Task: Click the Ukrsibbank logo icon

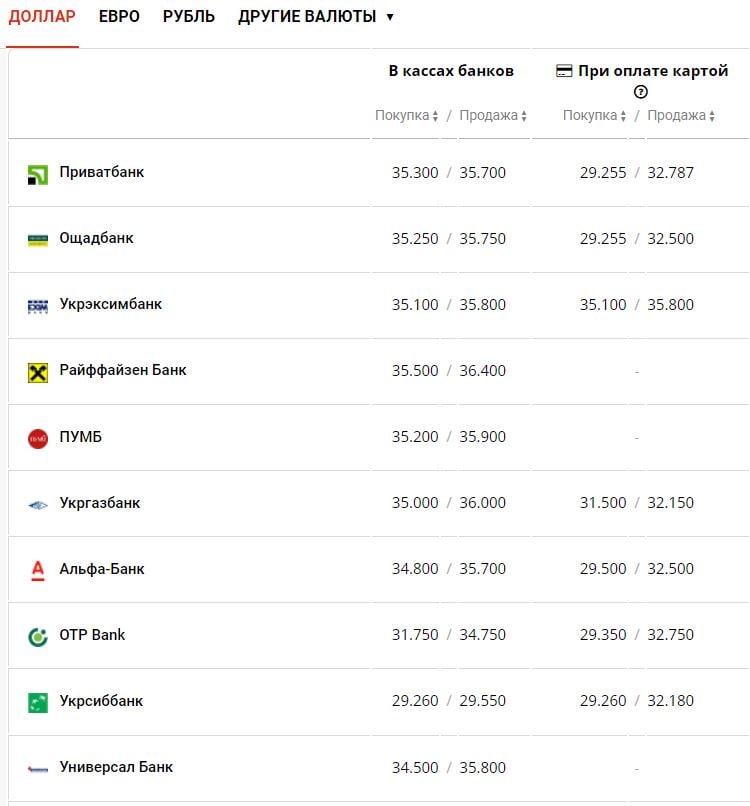Action: [x=38, y=702]
